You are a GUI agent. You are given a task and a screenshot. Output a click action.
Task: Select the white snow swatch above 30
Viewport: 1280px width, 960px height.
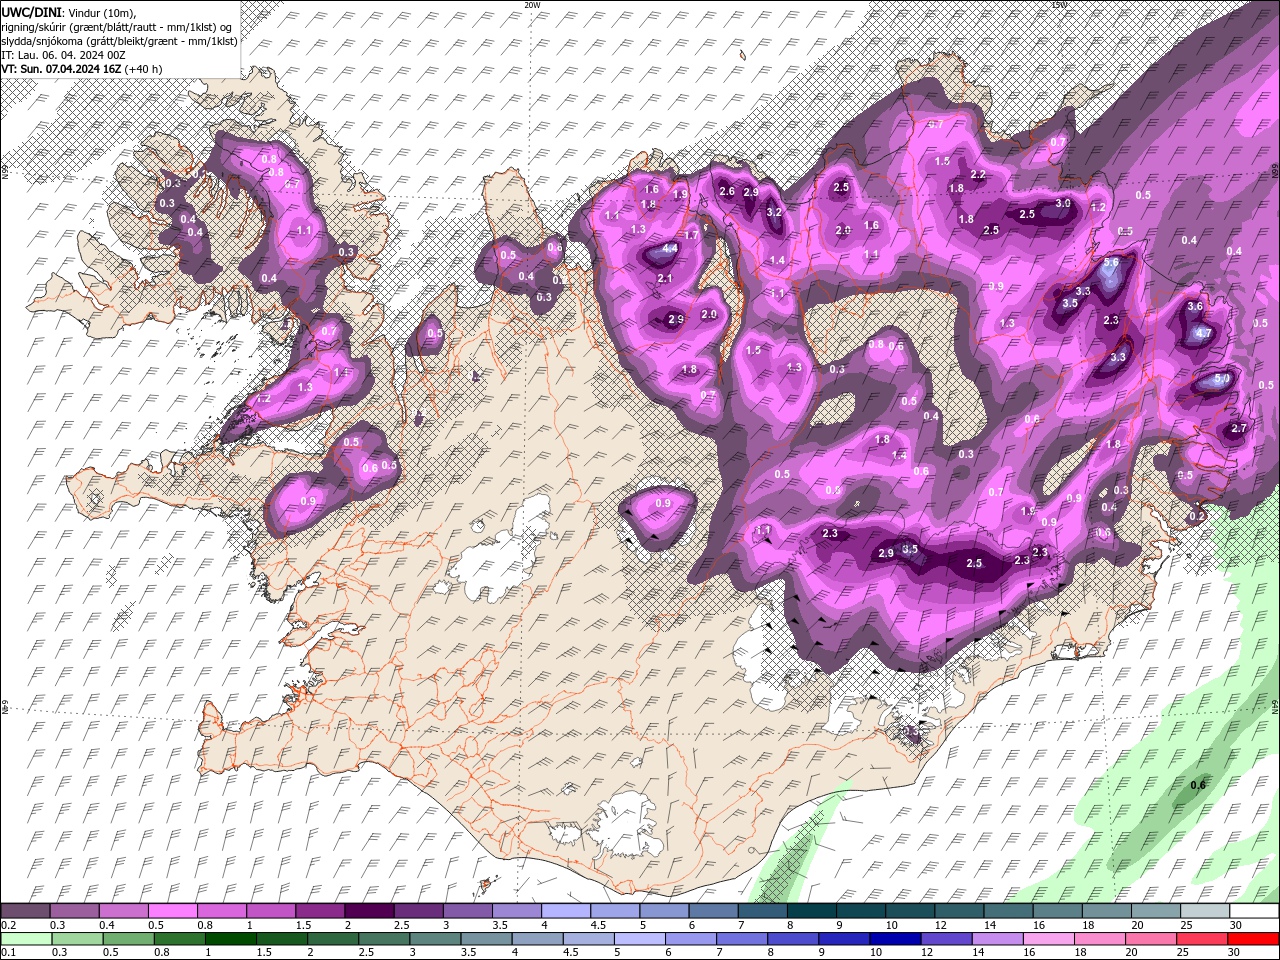click(x=1255, y=911)
